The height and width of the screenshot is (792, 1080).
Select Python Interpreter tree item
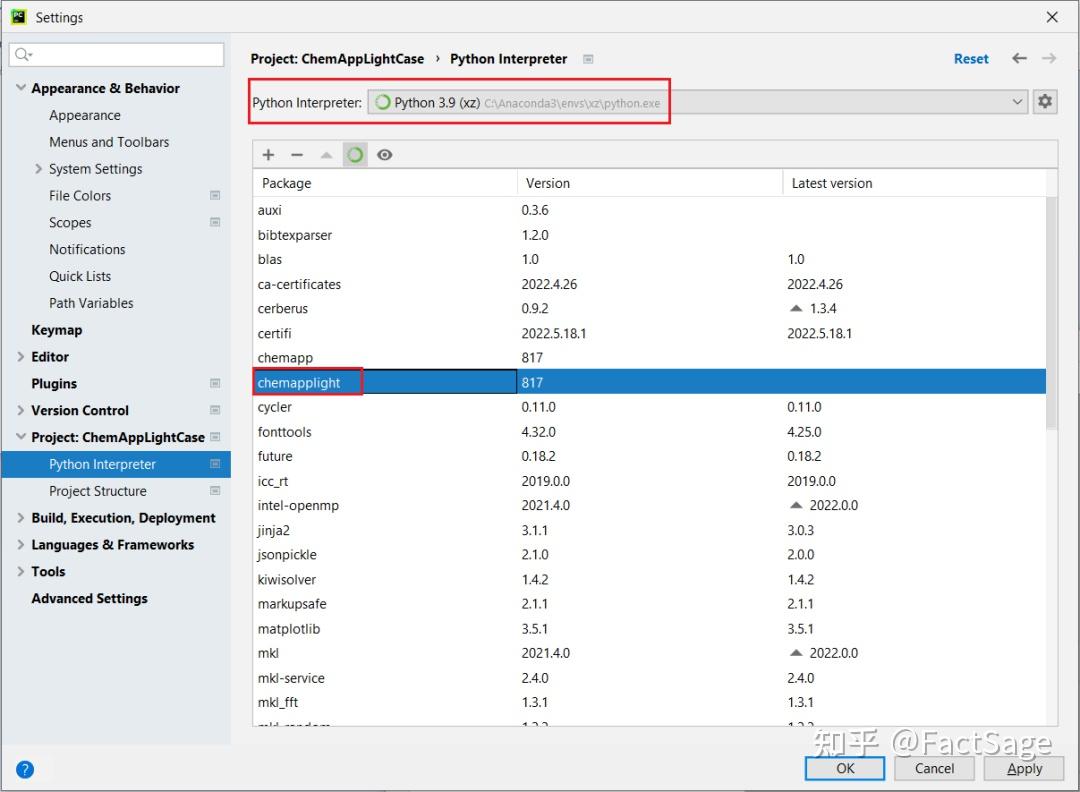116,464
